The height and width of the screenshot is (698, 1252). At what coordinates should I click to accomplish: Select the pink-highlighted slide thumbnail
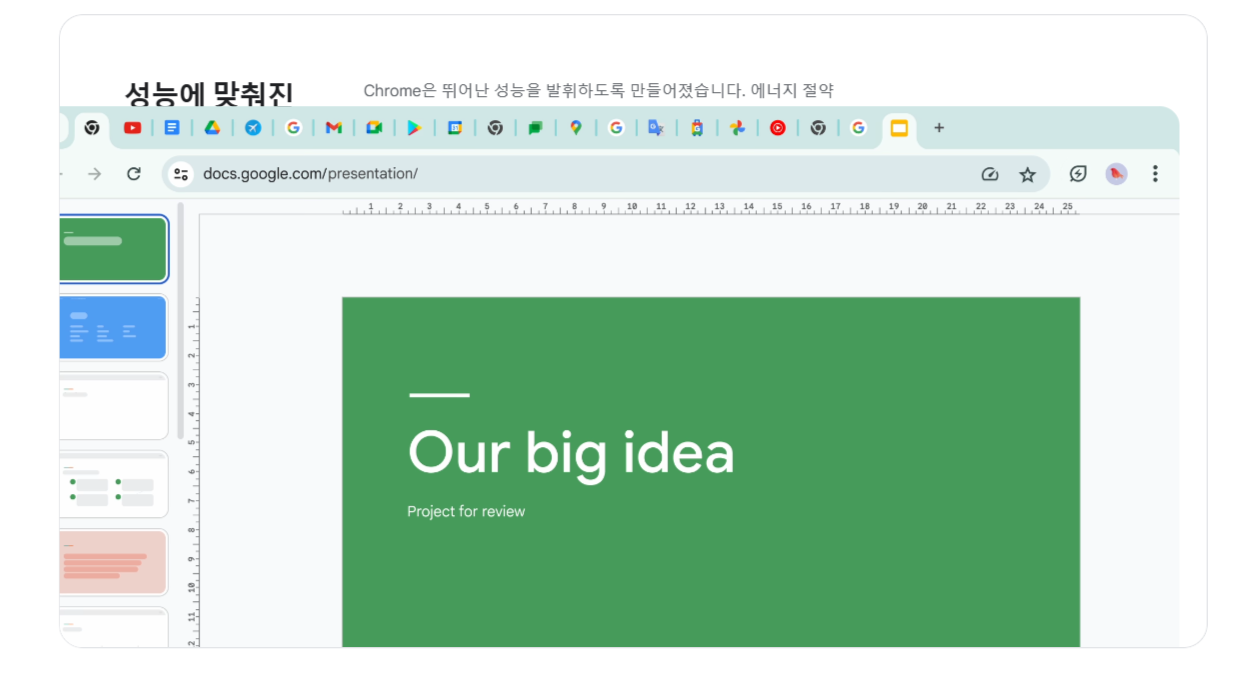click(x=112, y=562)
